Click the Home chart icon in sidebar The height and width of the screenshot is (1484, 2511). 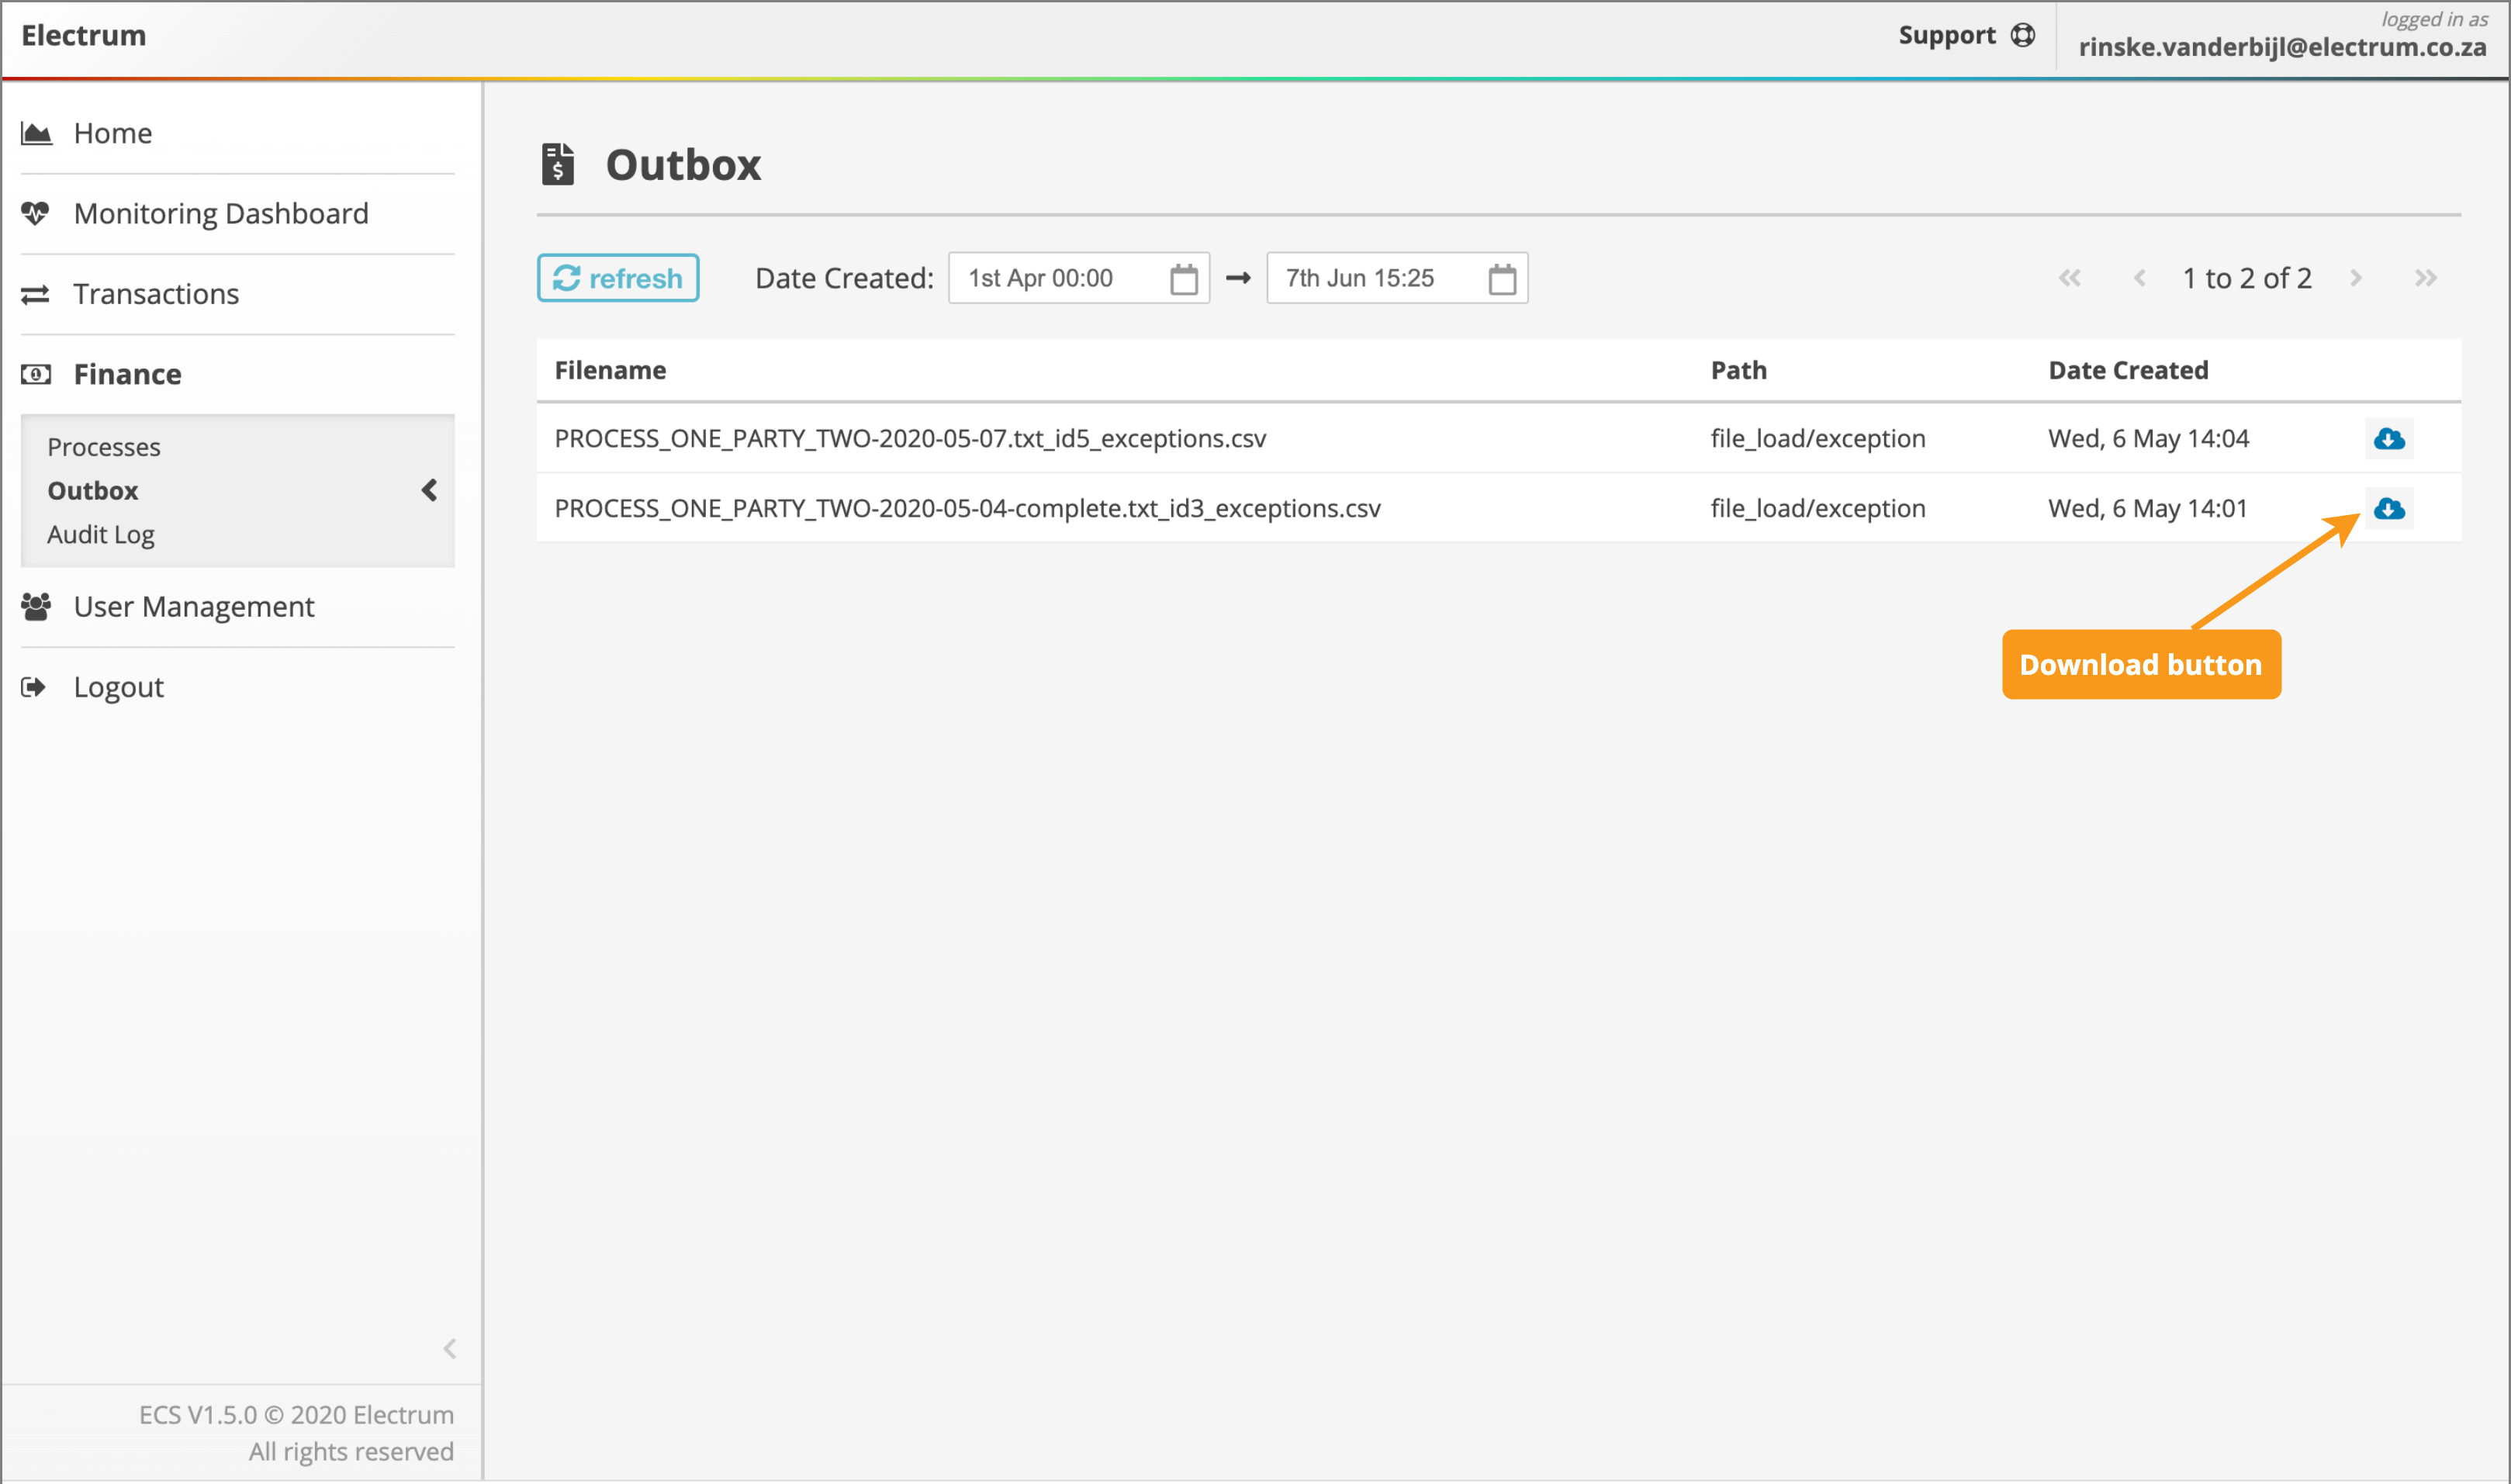36,133
